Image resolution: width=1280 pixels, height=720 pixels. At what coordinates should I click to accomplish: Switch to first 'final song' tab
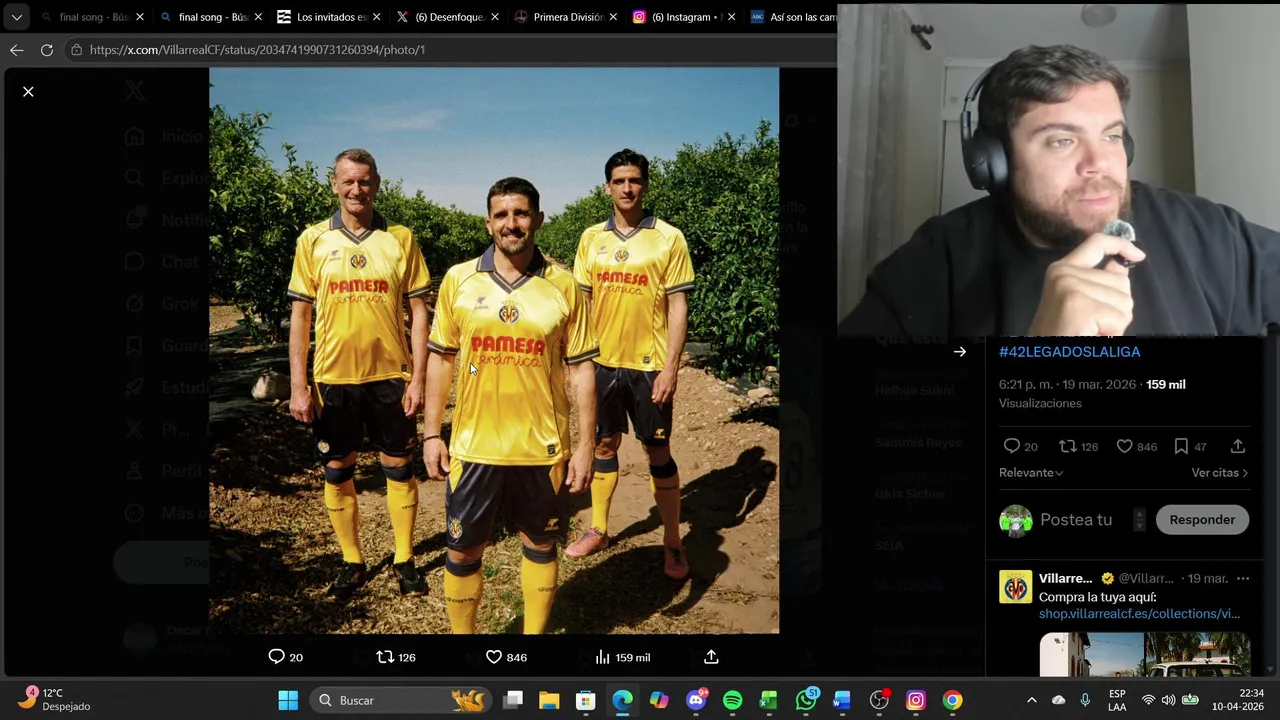tap(94, 17)
